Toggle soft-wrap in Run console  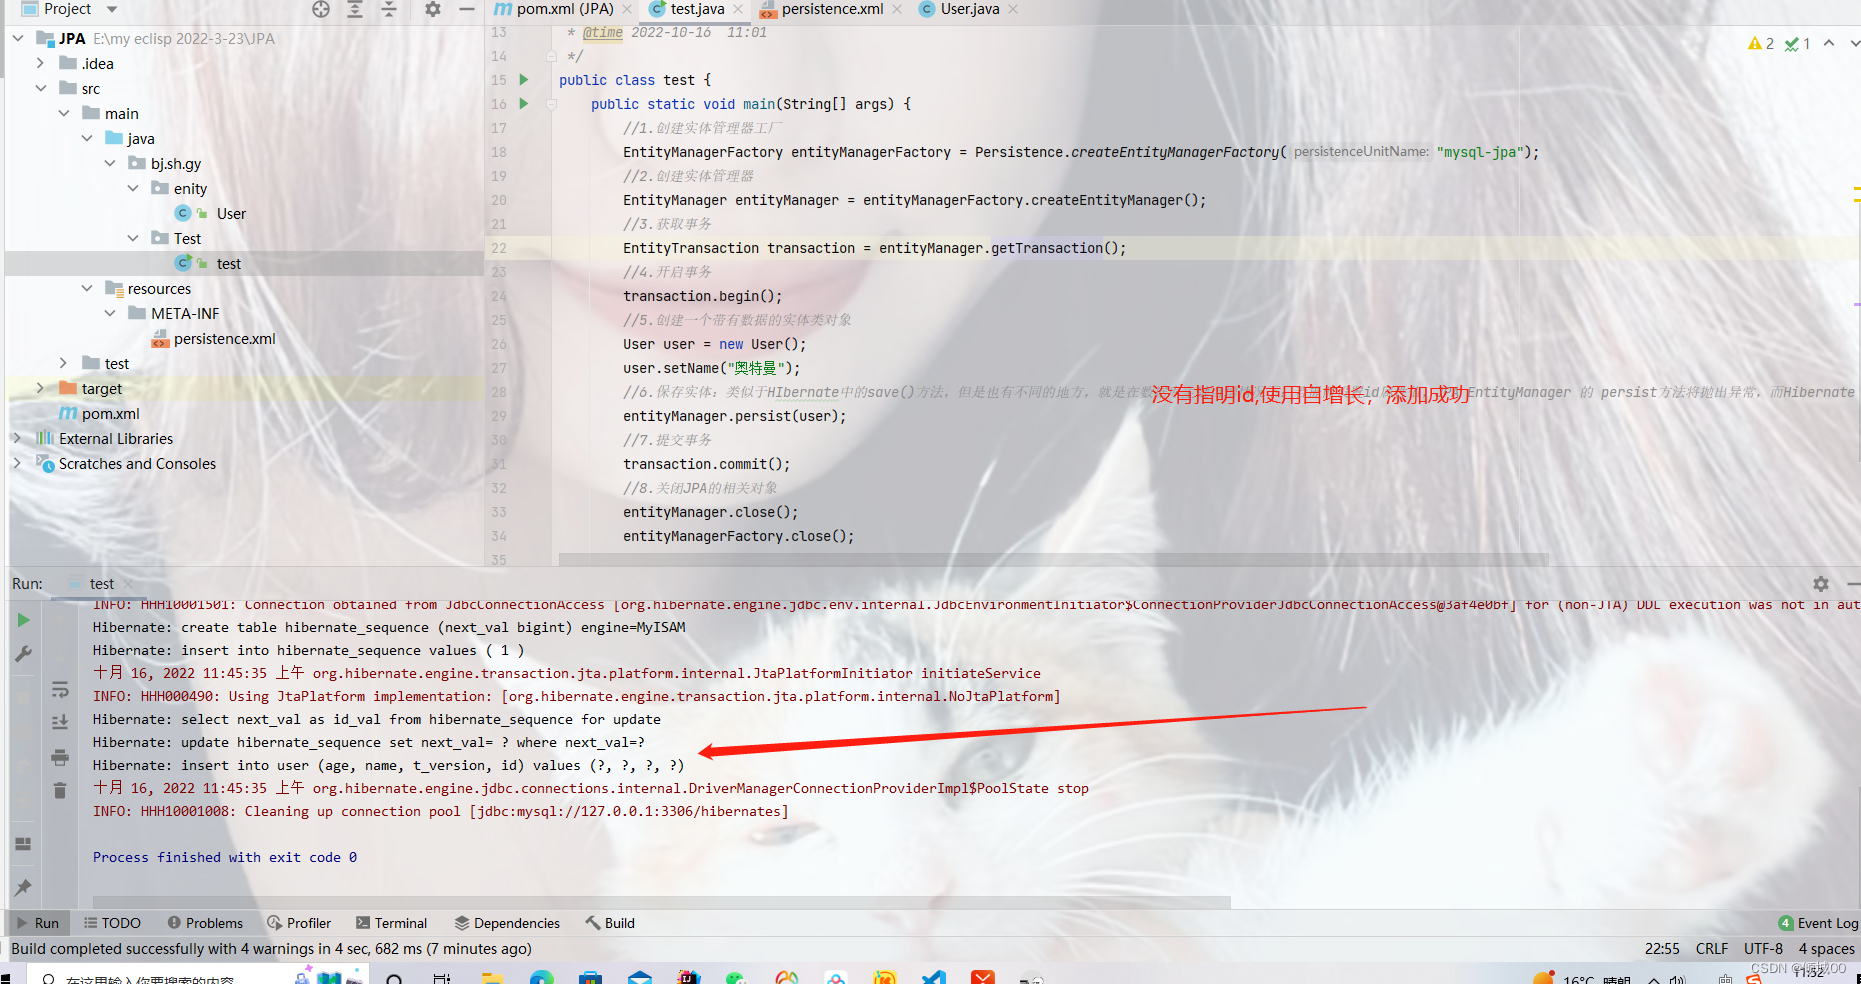tap(60, 689)
